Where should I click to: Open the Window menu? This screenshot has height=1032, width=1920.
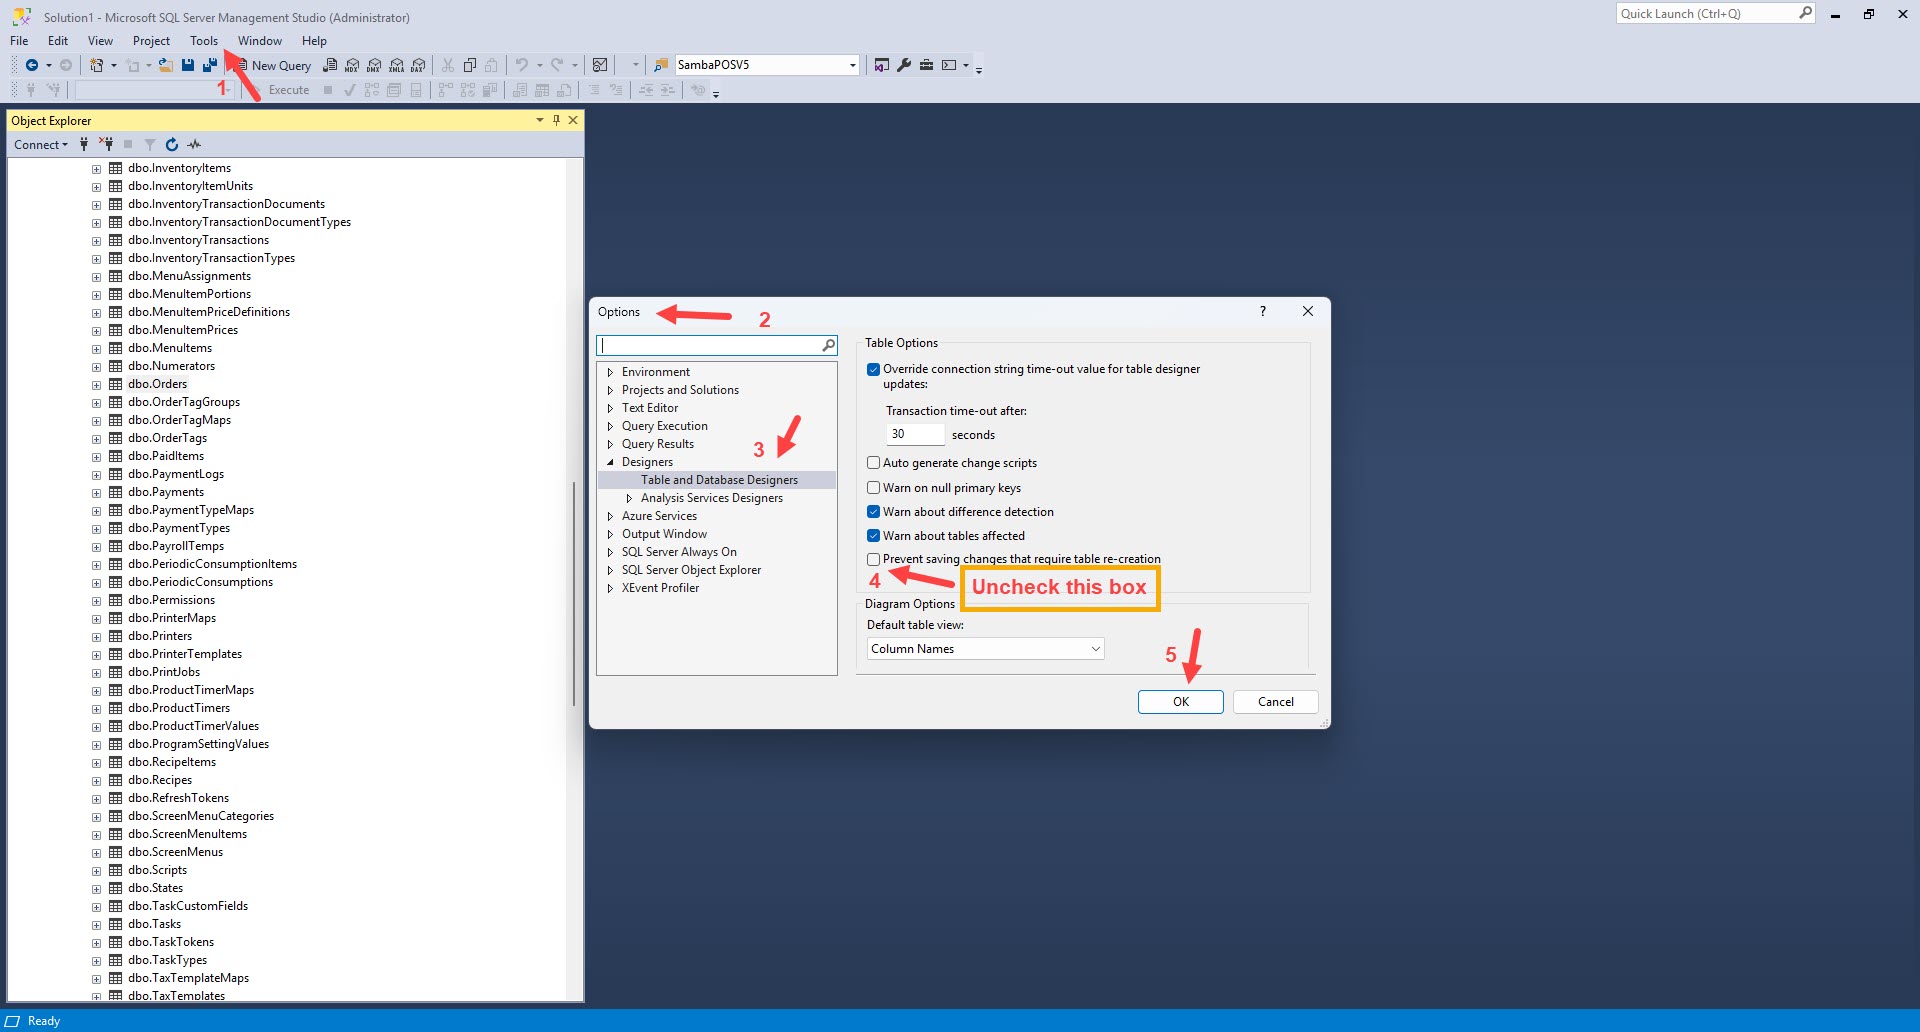click(260, 41)
